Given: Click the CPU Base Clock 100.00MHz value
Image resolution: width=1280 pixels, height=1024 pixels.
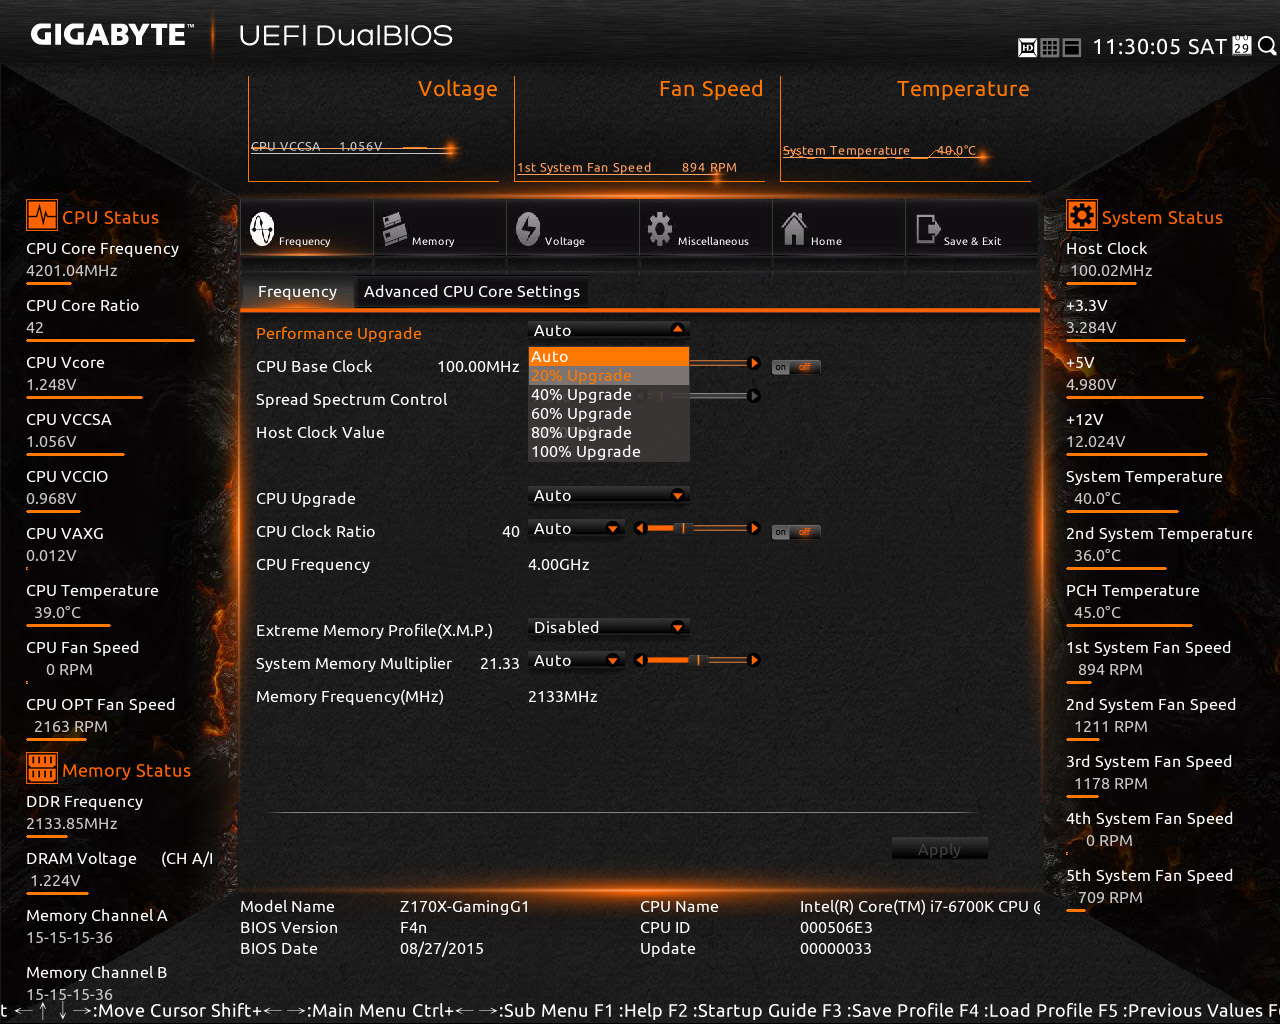Looking at the screenshot, I should (x=478, y=366).
